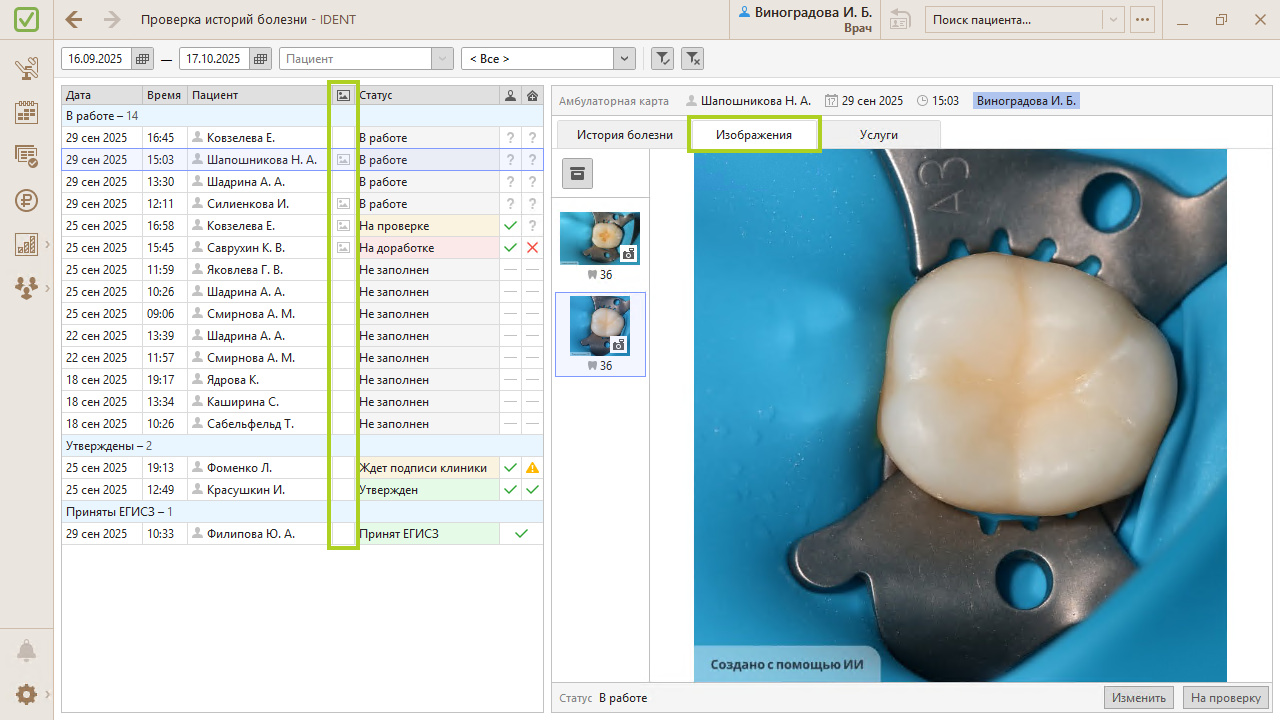Viewport: 1280px width, 720px height.
Task: Go back with the left arrow
Action: pos(74,19)
